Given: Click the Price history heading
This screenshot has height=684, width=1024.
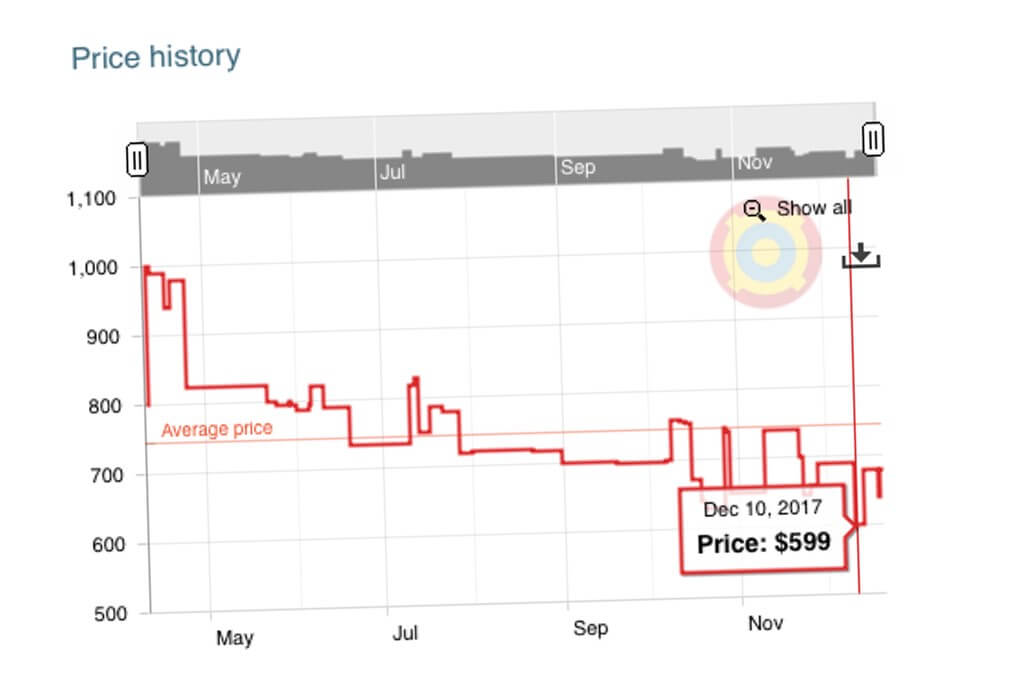Looking at the screenshot, I should [155, 56].
